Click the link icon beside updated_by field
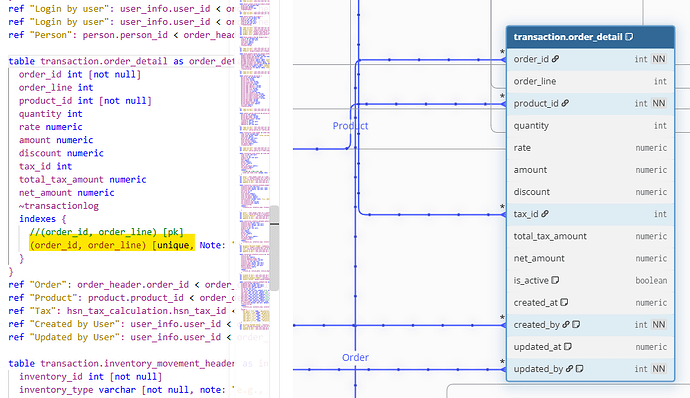Screen dimensions: 690x398 (x=569, y=369)
